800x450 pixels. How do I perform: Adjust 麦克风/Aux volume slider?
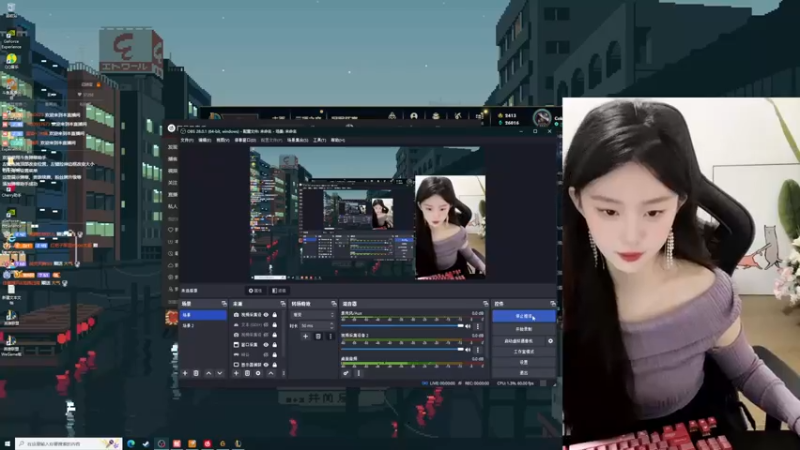pyautogui.click(x=402, y=326)
